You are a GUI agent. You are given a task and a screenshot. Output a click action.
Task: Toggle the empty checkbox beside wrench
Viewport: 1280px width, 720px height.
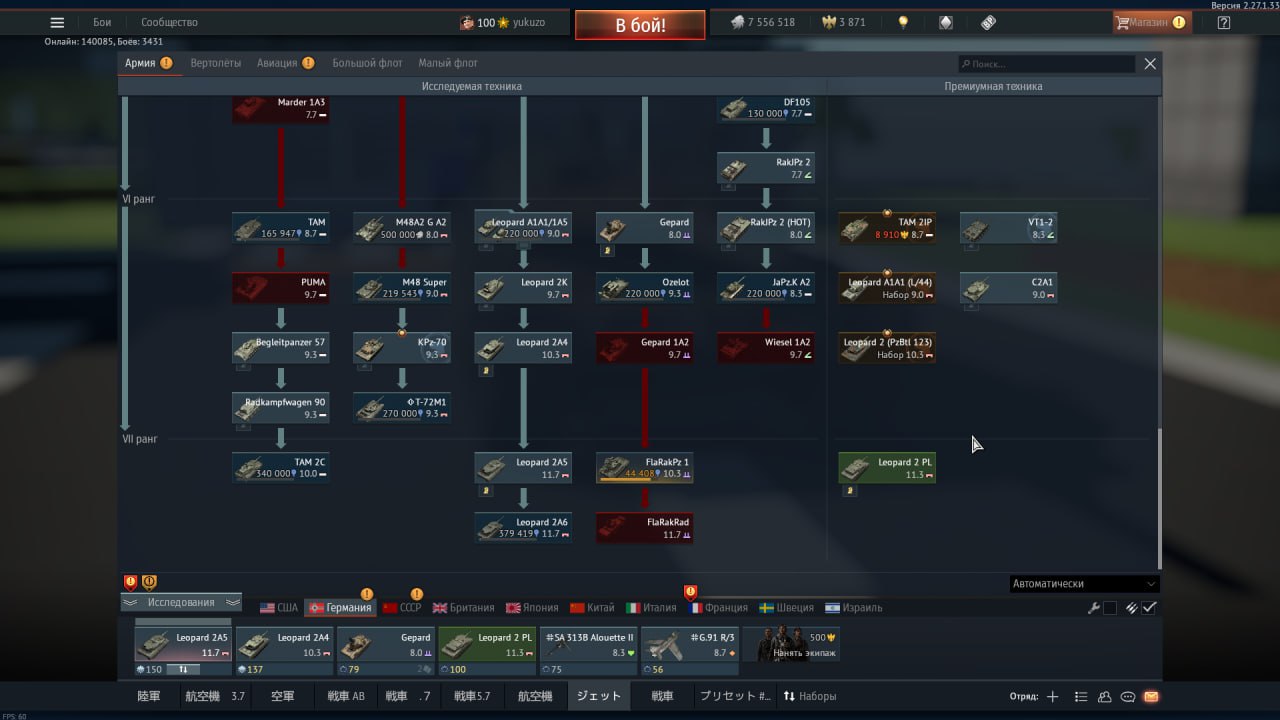coord(1110,608)
